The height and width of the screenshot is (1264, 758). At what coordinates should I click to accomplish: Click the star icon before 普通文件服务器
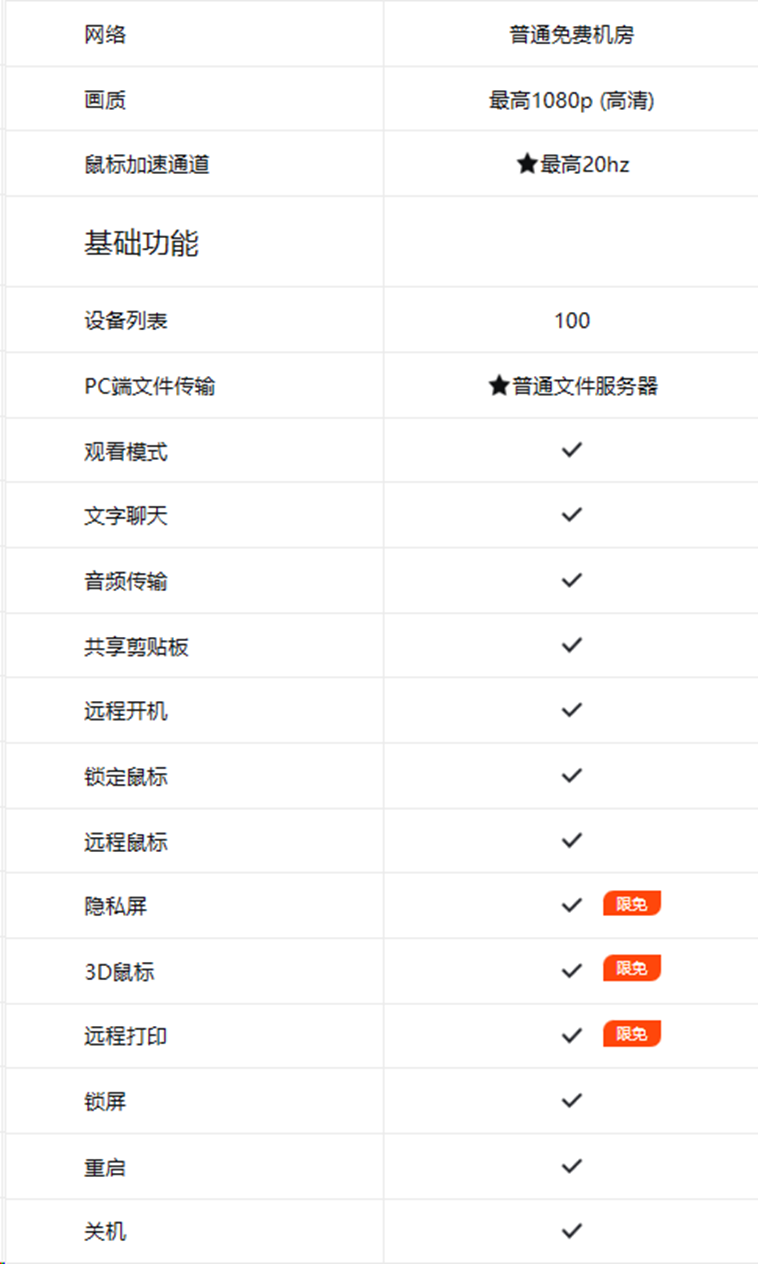pos(499,386)
